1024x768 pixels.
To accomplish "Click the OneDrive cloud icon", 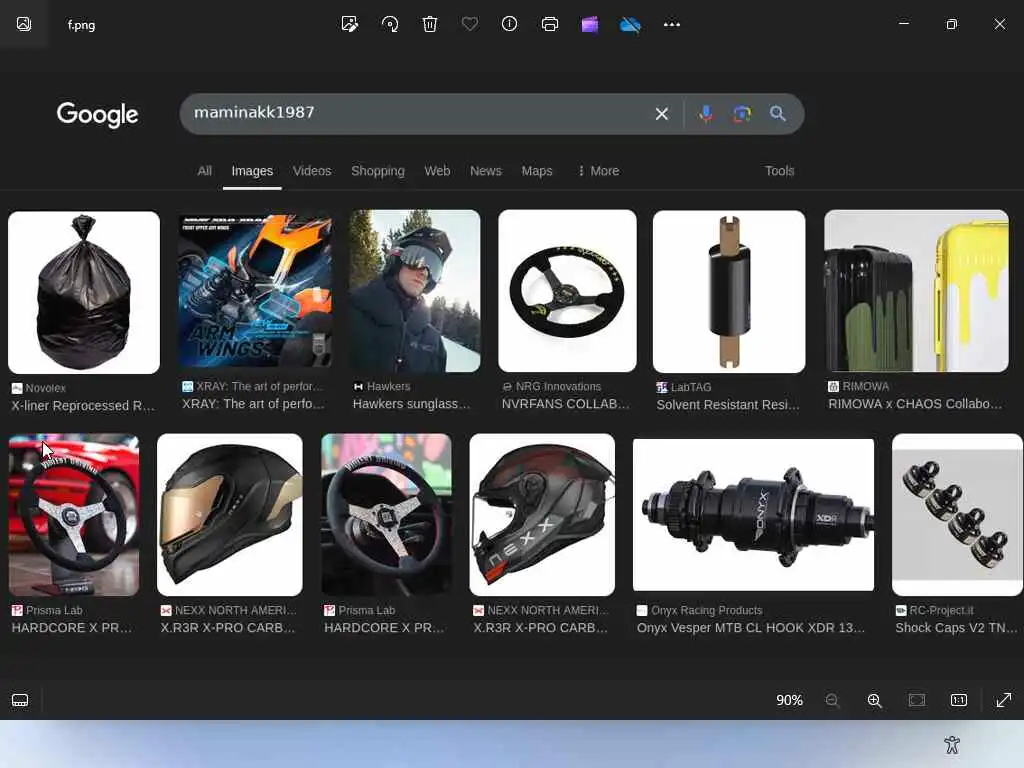I will click(630, 24).
